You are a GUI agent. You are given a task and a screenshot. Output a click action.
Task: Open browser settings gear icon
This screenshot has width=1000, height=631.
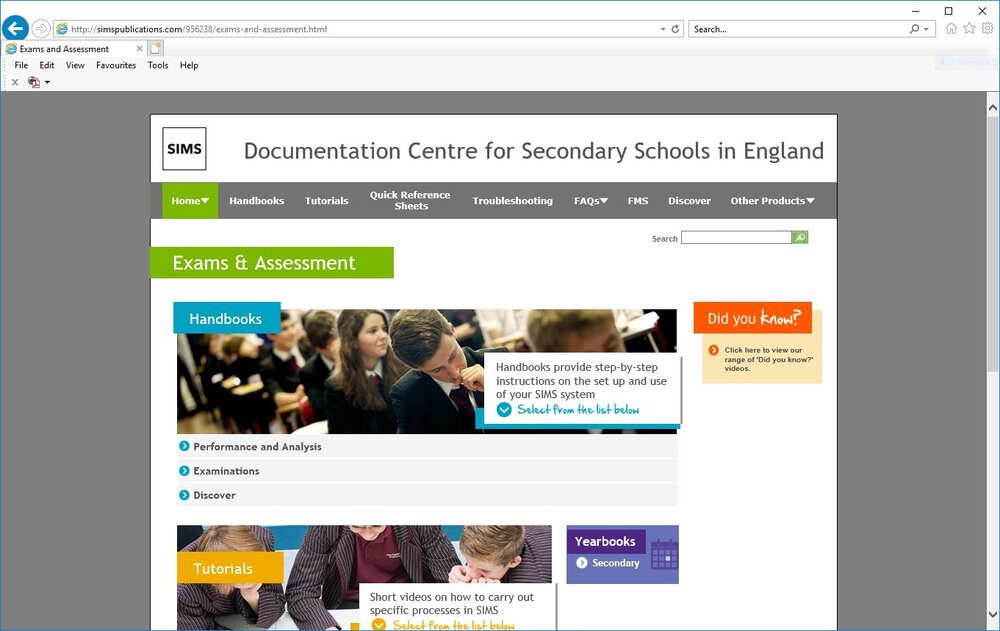point(987,28)
